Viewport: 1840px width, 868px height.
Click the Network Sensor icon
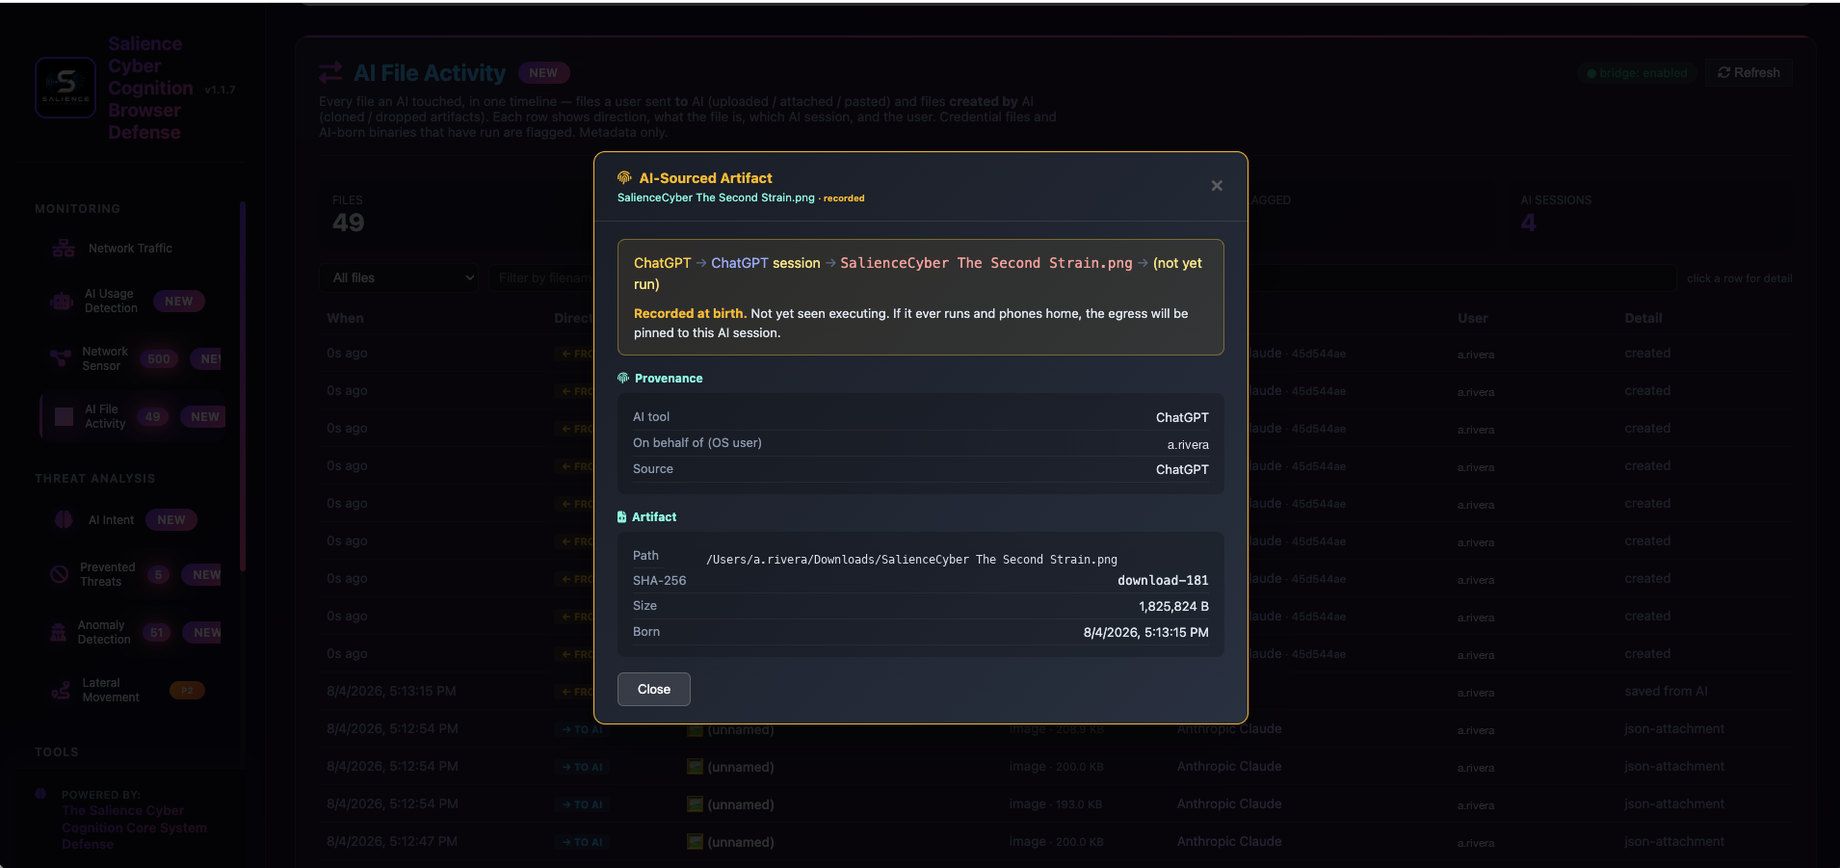click(x=61, y=358)
